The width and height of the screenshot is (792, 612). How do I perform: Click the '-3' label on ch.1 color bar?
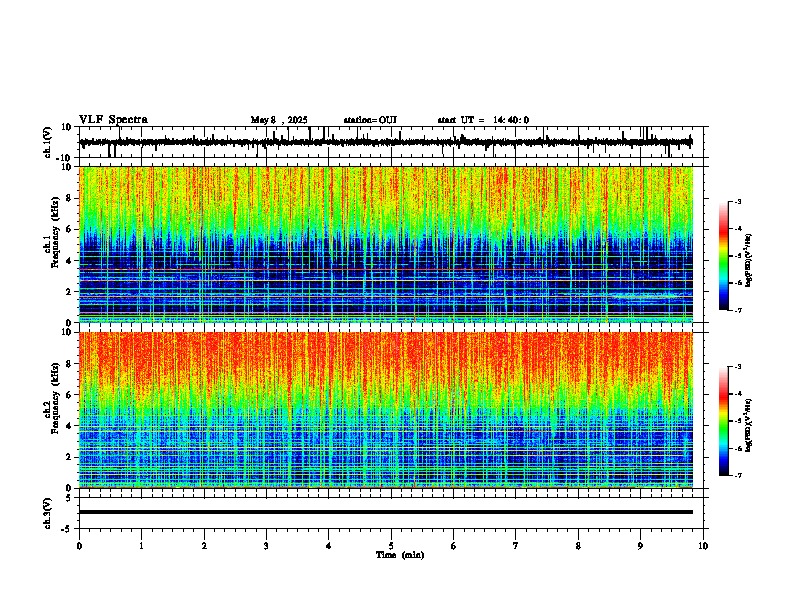[737, 201]
